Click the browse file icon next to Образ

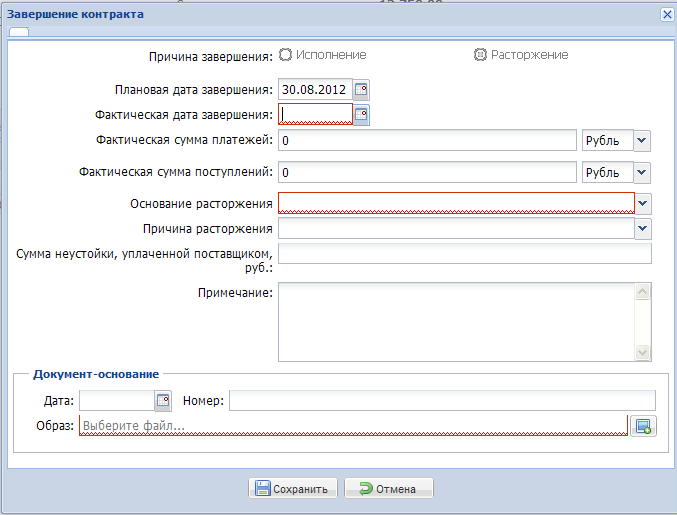coord(643,426)
